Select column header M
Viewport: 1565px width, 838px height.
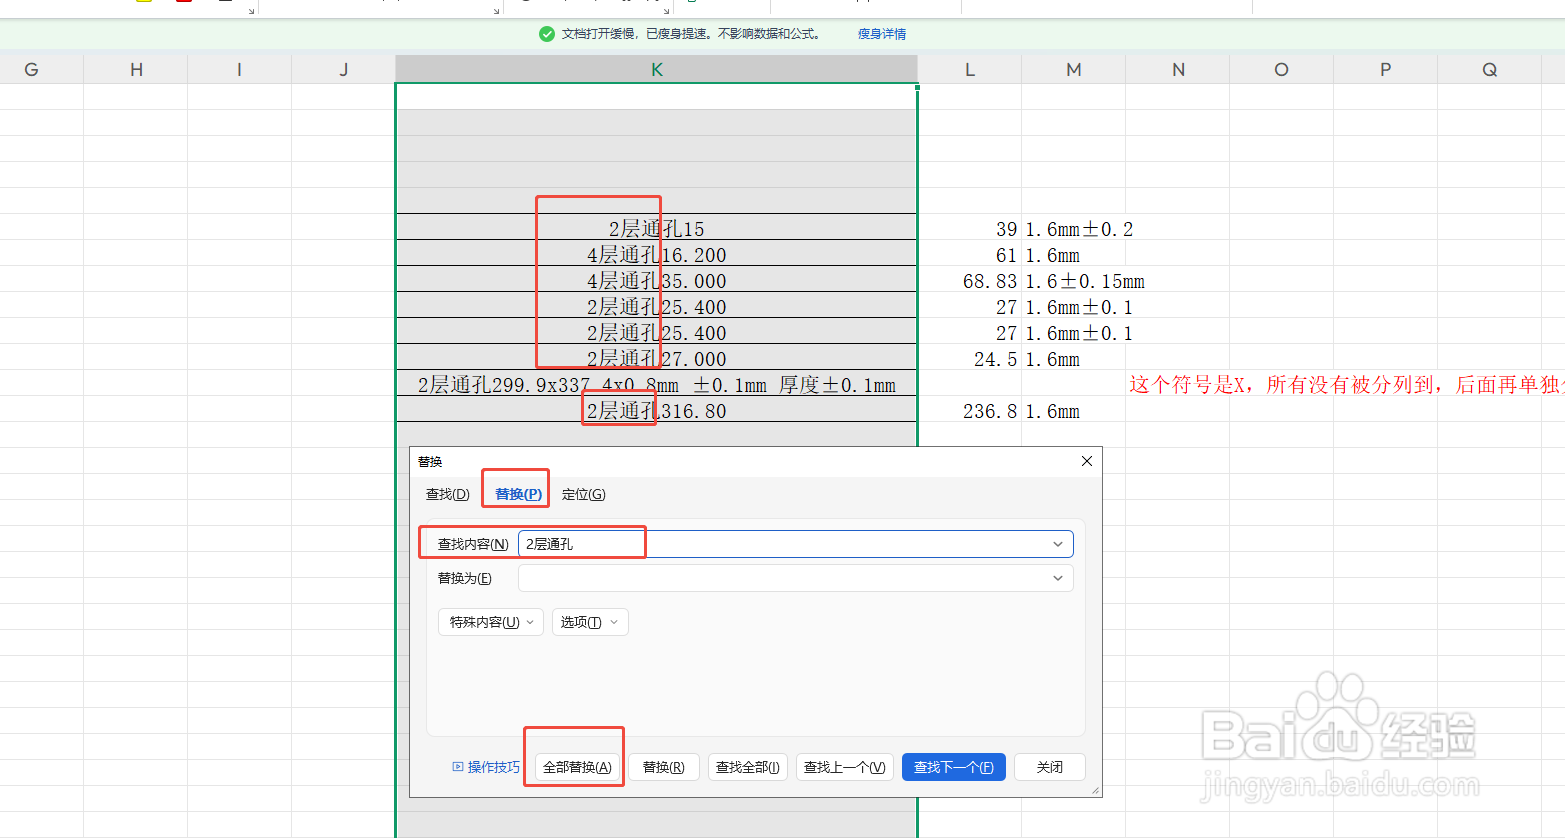(1074, 69)
